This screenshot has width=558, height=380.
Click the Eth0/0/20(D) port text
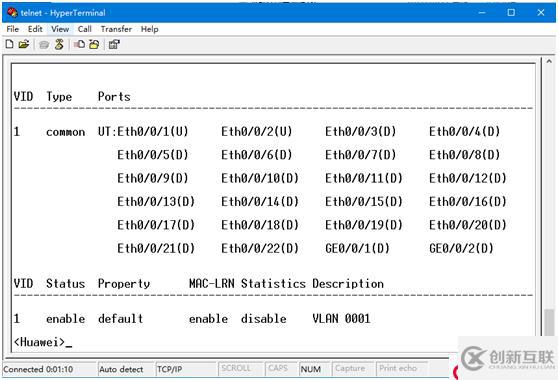pyautogui.click(x=468, y=225)
